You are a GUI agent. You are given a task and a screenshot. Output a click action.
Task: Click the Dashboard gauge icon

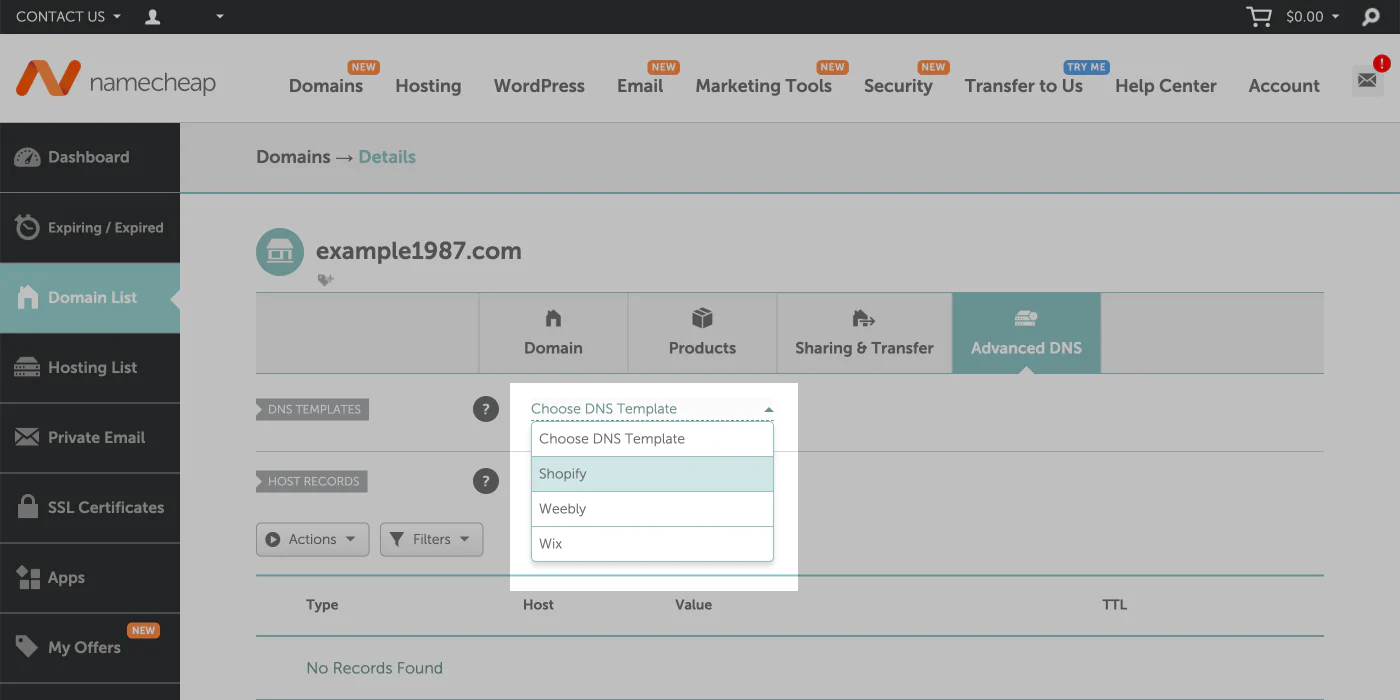click(x=28, y=157)
